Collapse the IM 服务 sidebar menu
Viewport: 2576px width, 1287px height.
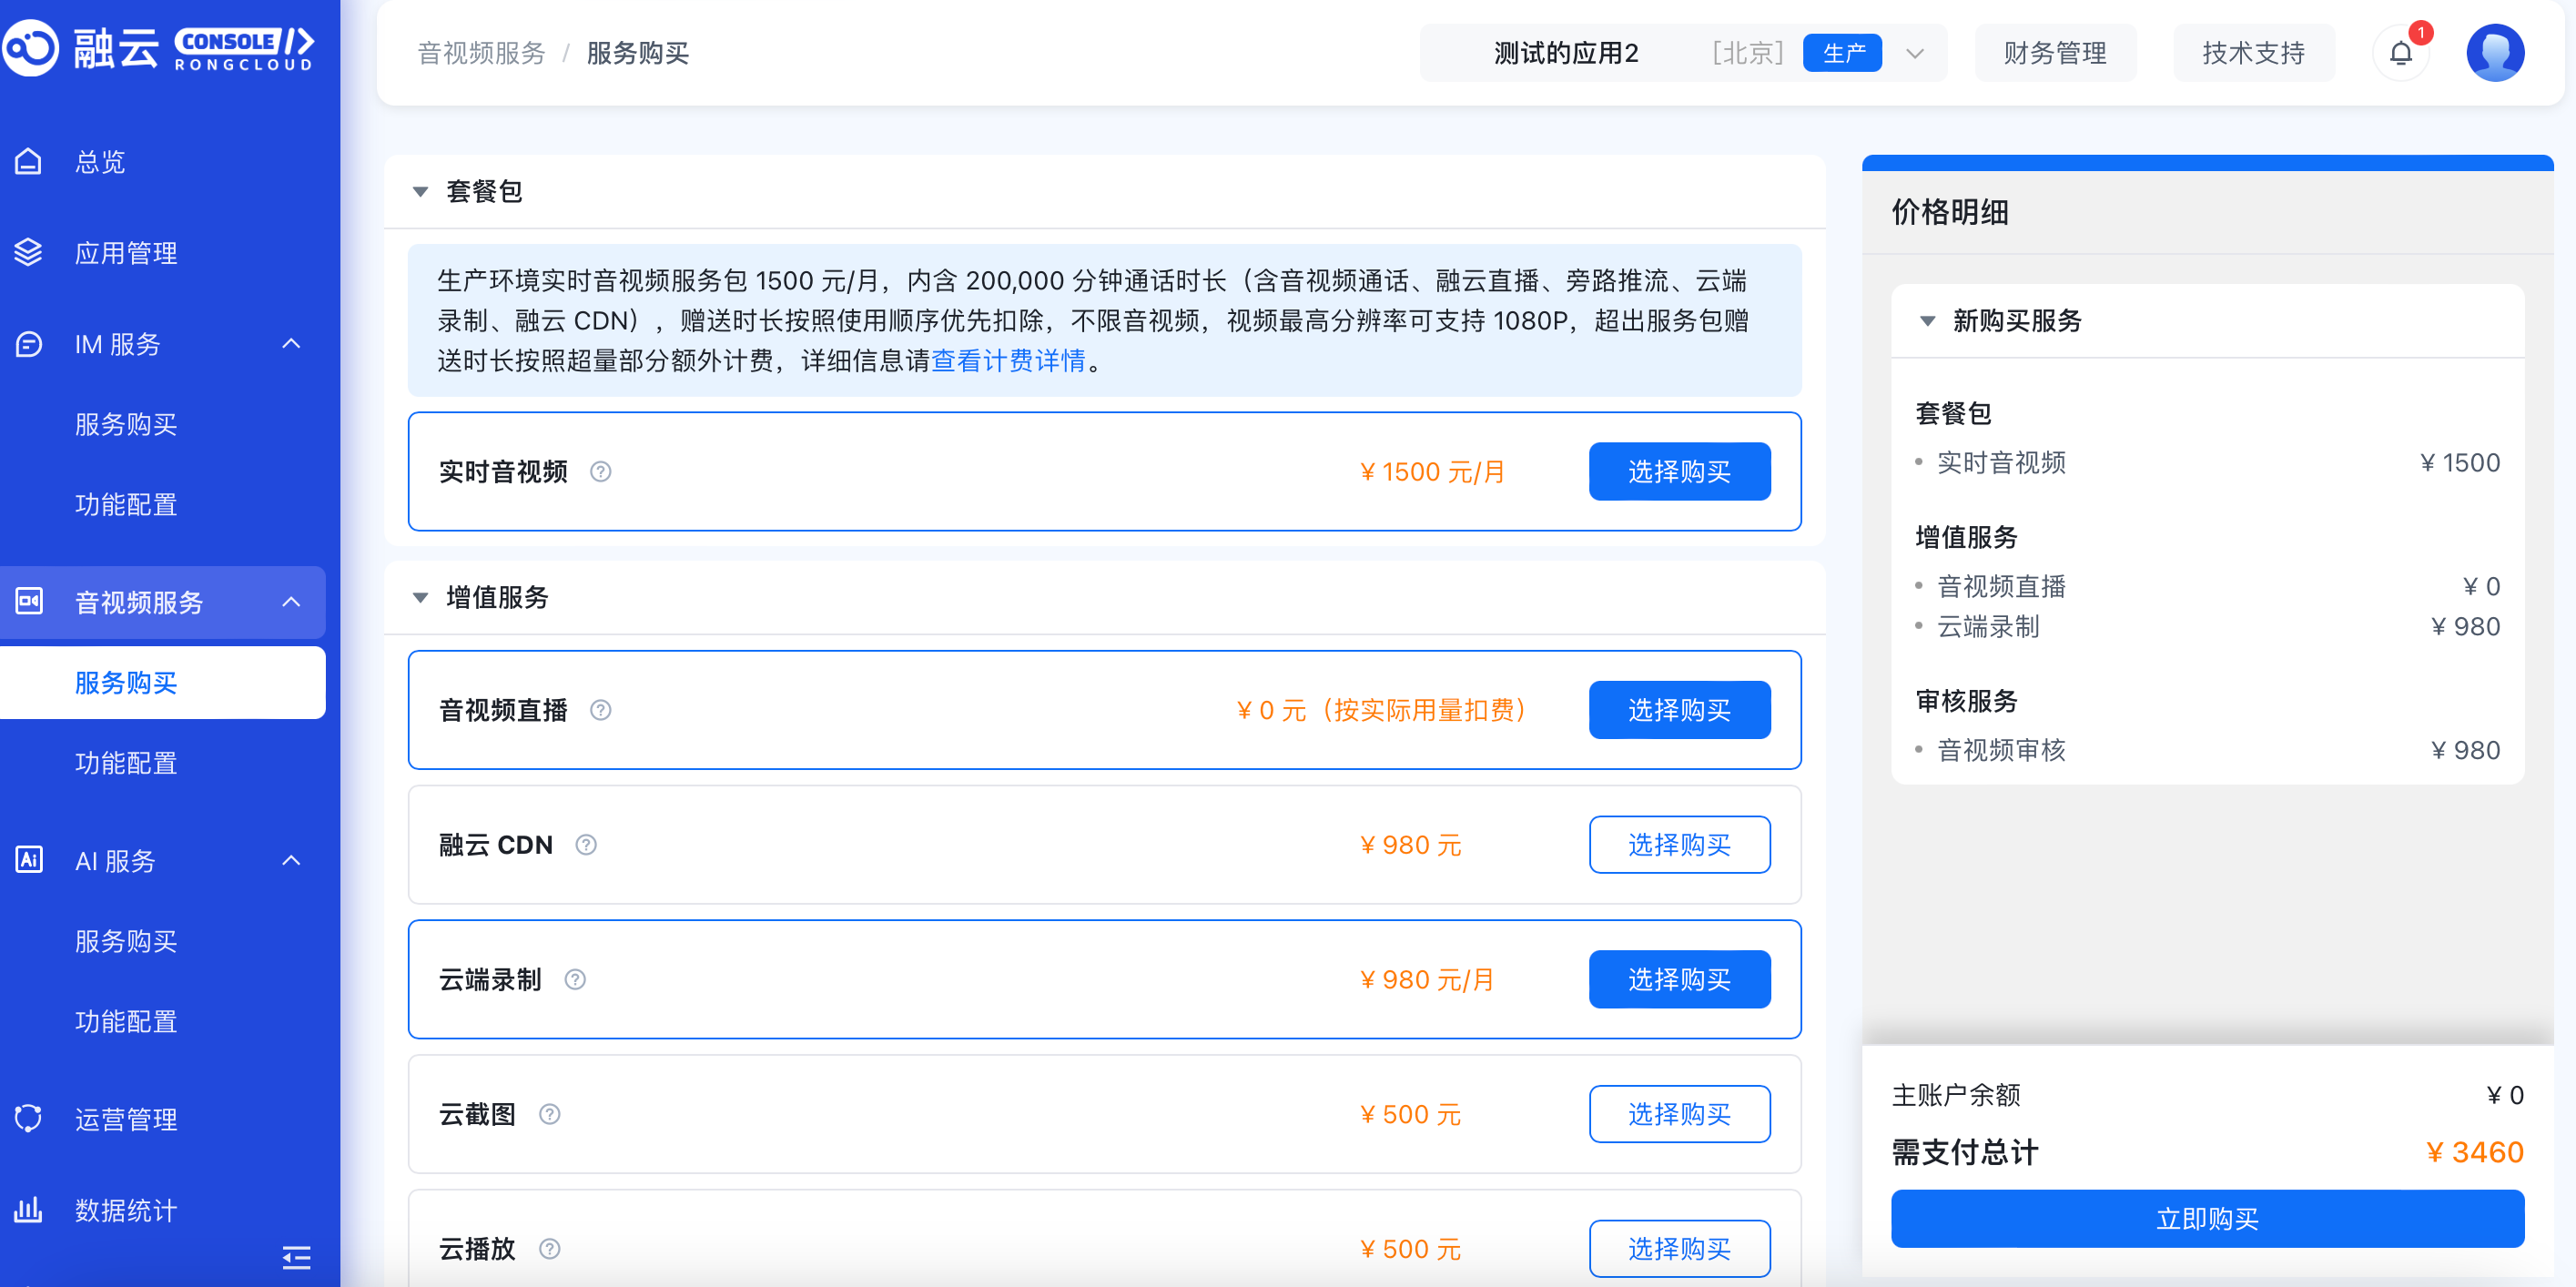[291, 344]
